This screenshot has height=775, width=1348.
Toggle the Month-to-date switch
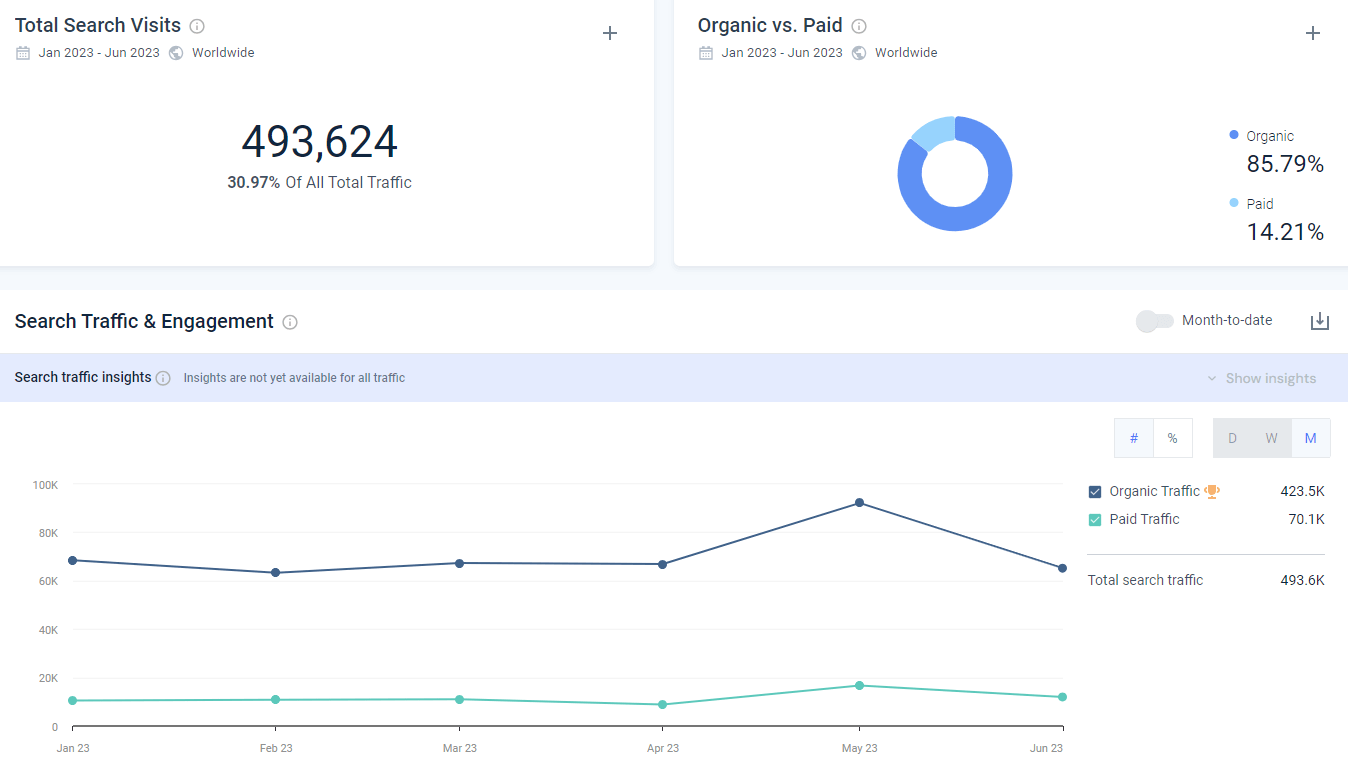1155,321
